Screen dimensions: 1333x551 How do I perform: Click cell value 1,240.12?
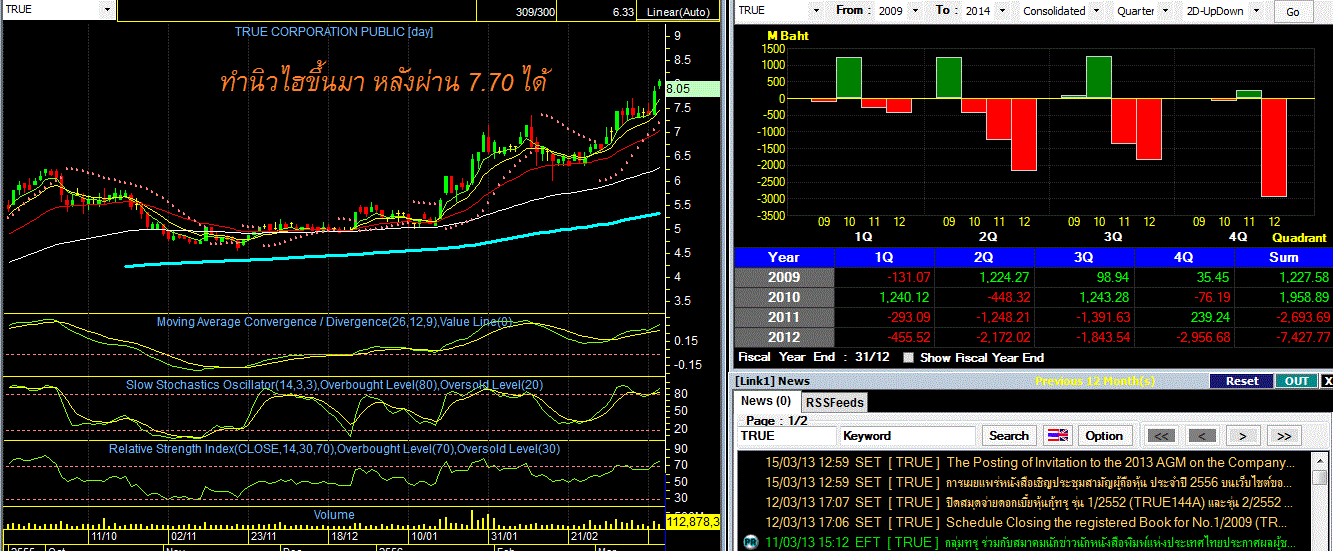click(904, 297)
